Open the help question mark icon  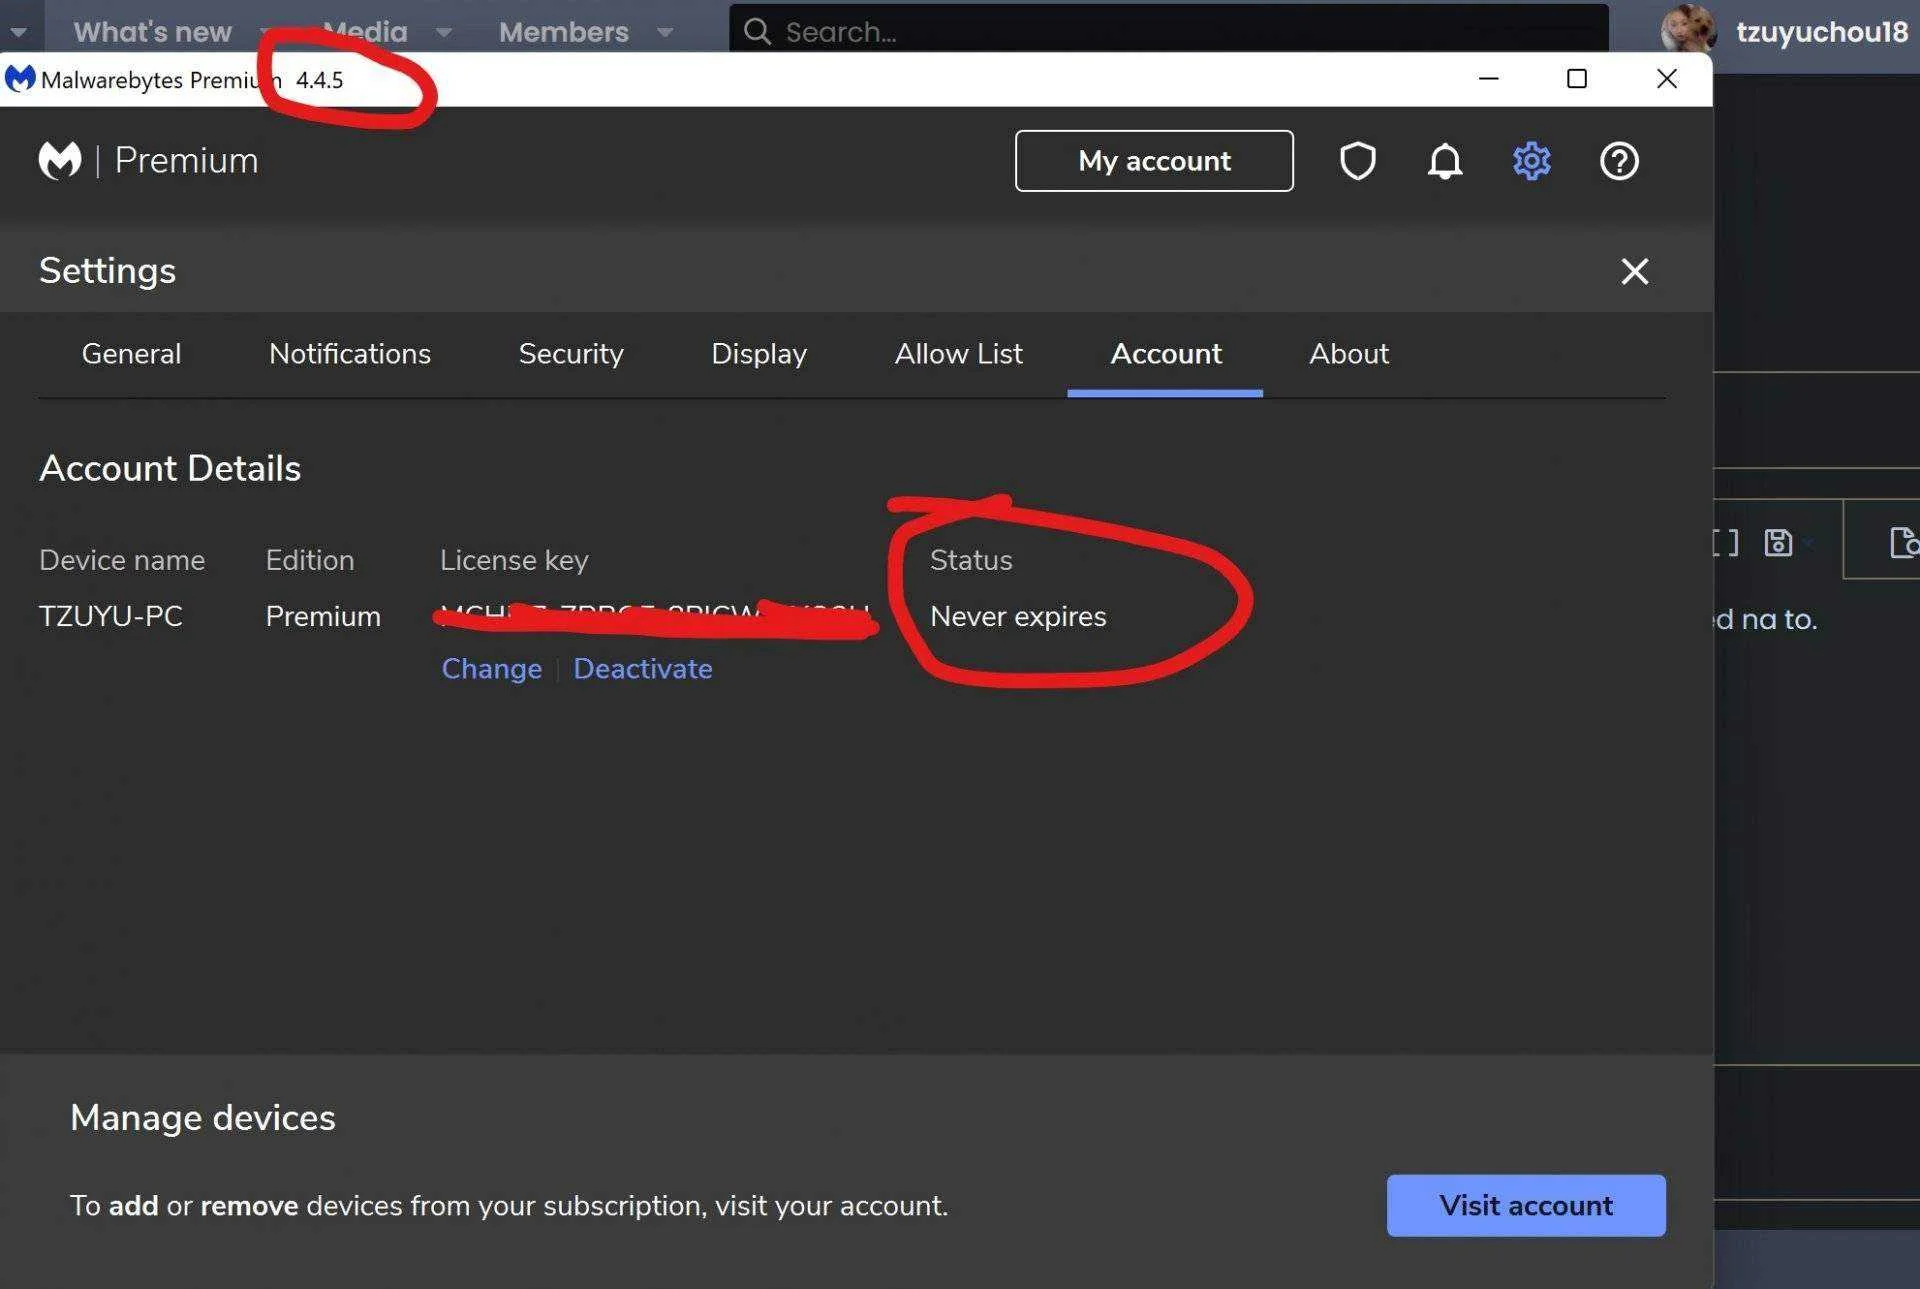click(1619, 161)
